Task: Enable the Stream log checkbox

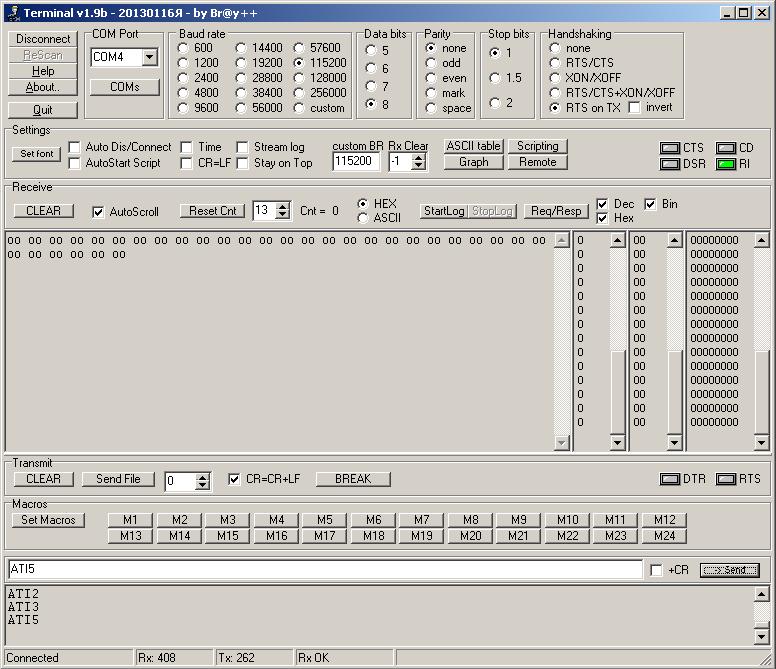Action: [243, 147]
